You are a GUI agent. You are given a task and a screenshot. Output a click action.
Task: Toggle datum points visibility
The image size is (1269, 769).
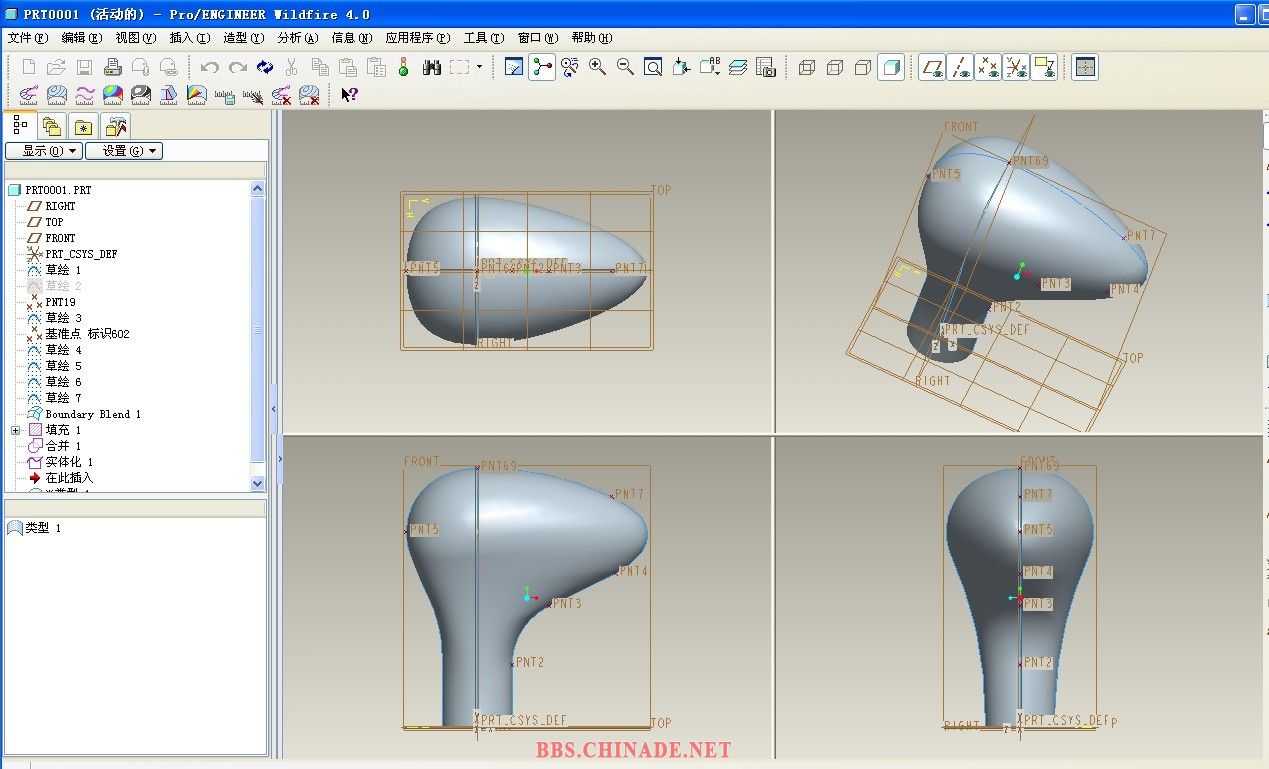tap(989, 67)
